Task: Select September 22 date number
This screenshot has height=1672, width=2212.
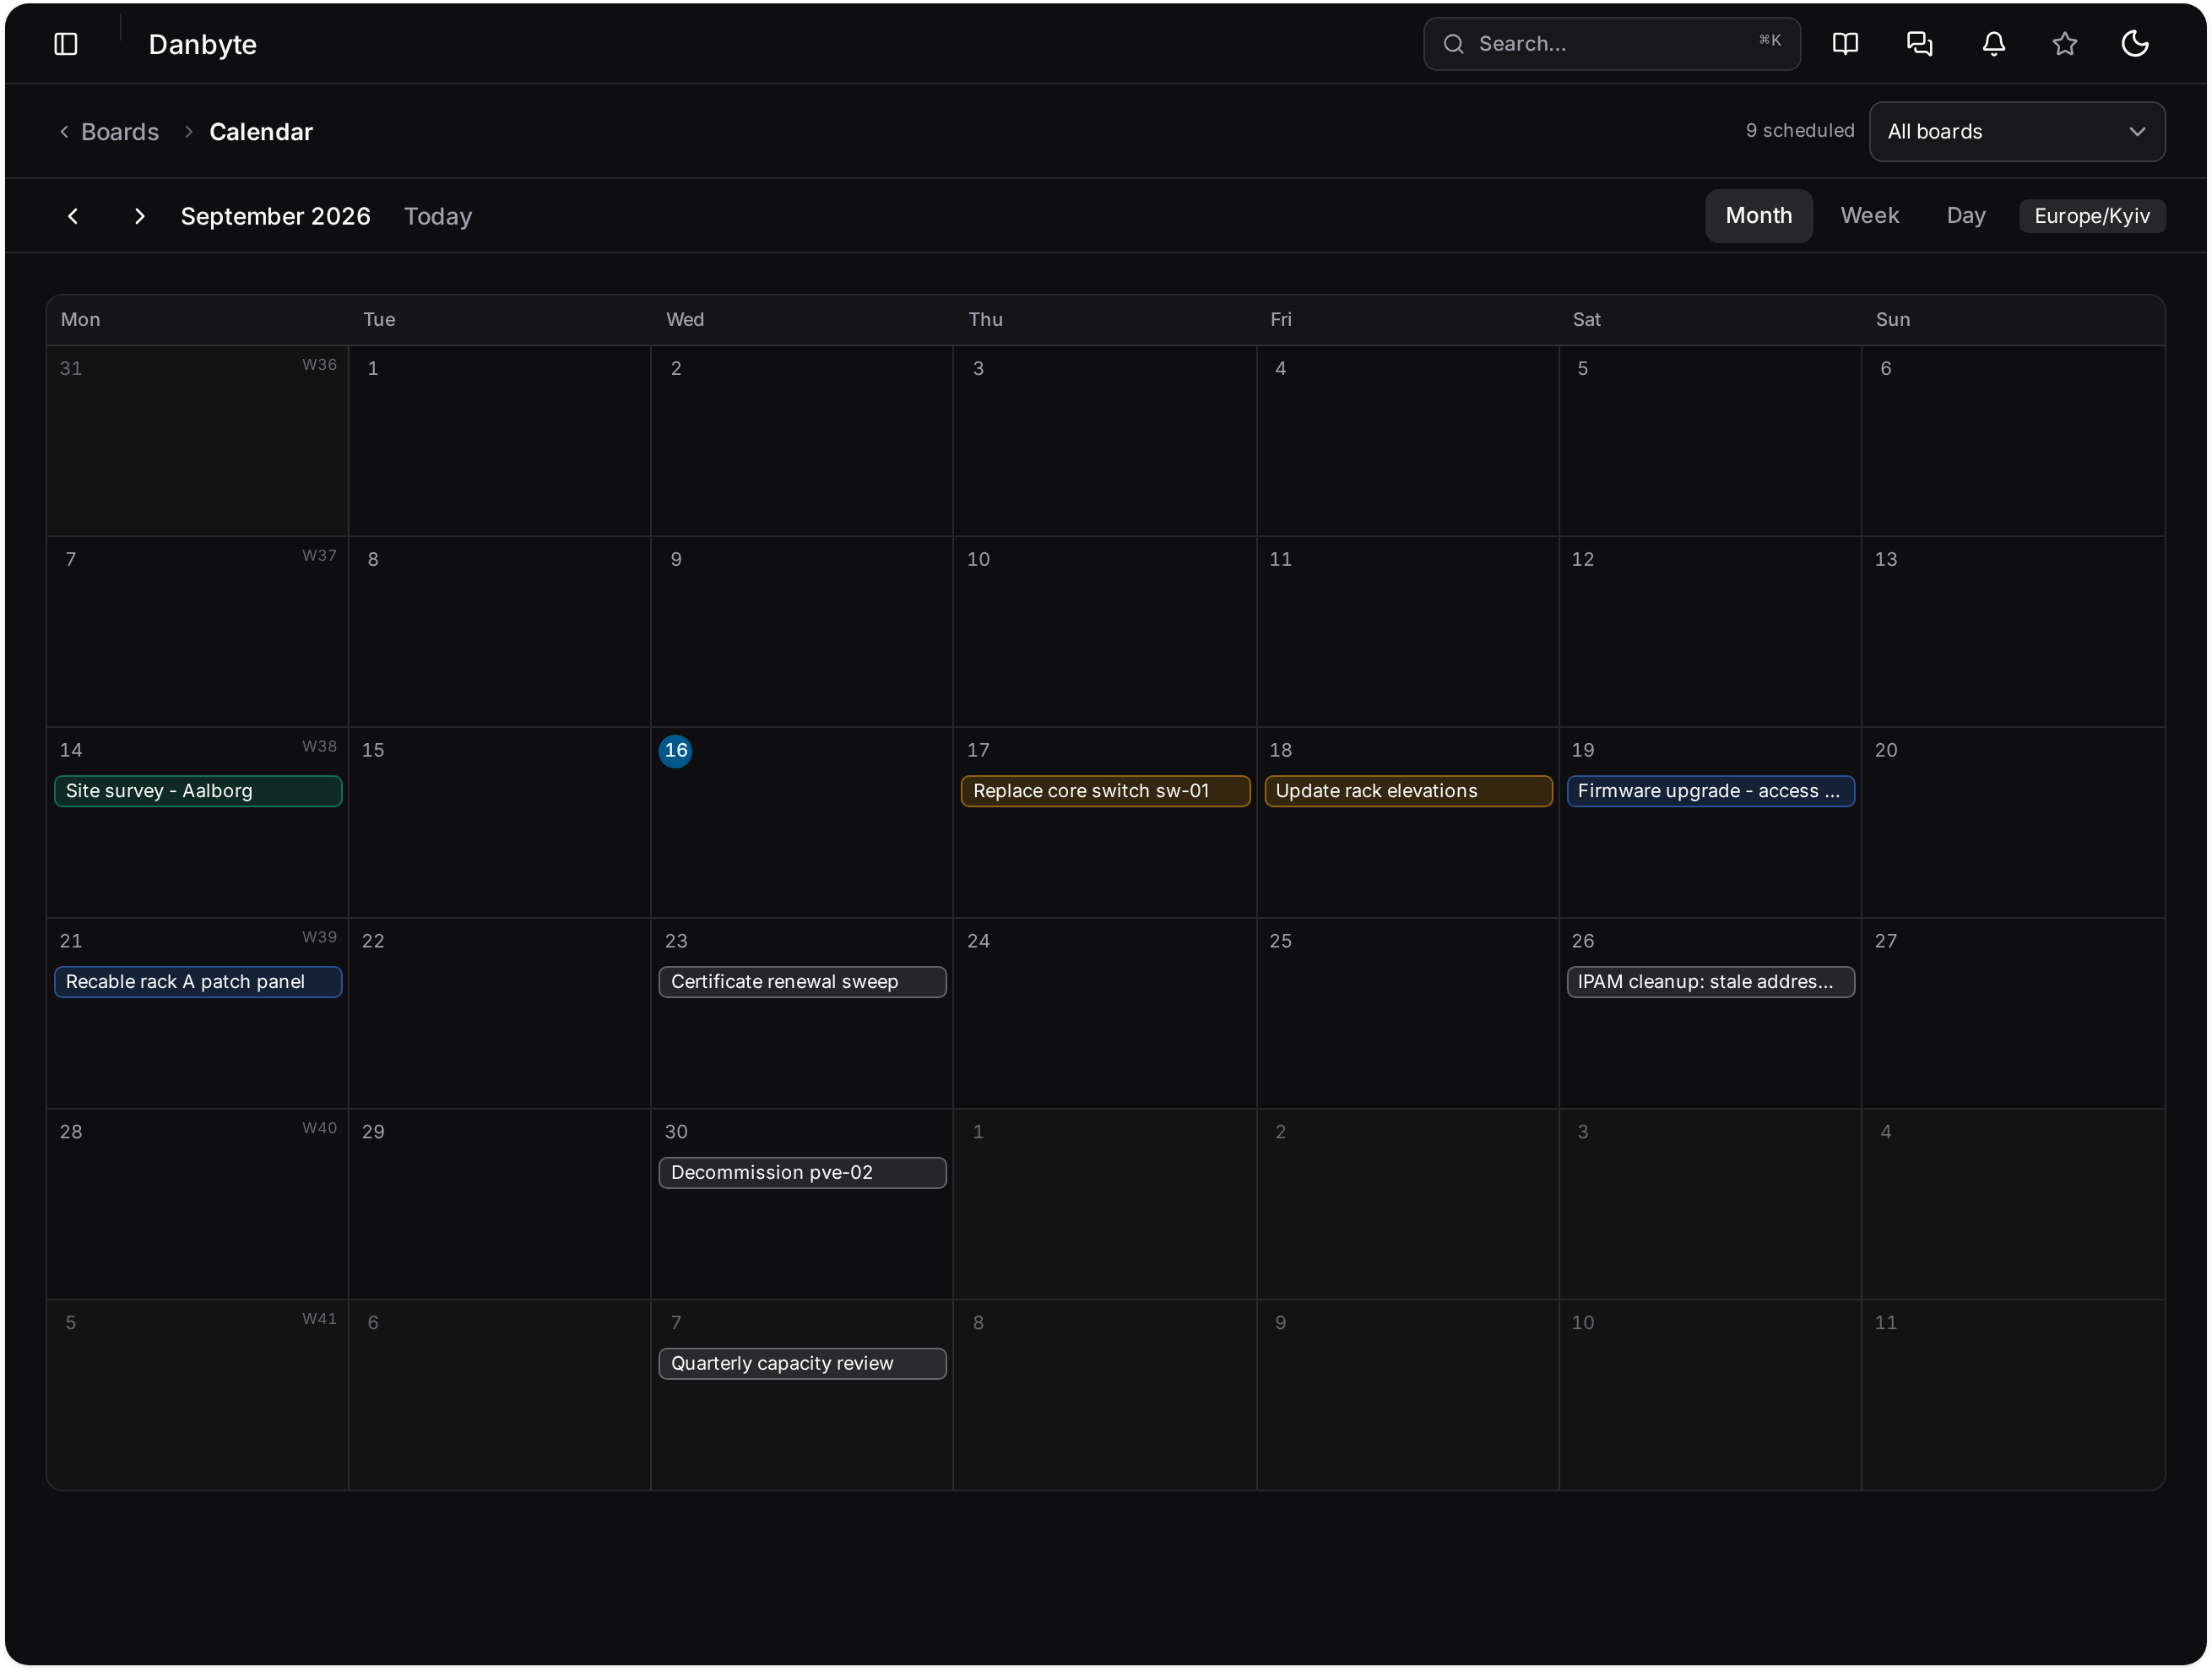Action: [372, 941]
